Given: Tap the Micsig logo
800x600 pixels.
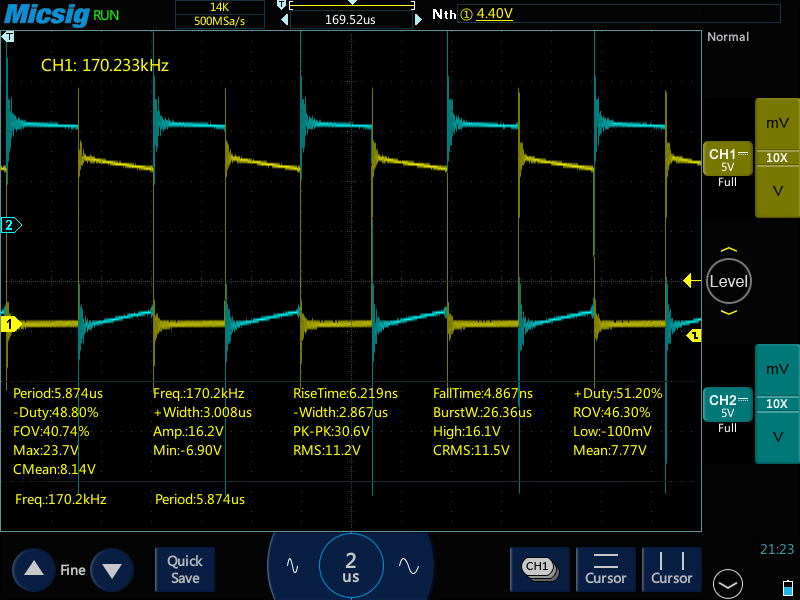Looking at the screenshot, I should click(x=46, y=14).
